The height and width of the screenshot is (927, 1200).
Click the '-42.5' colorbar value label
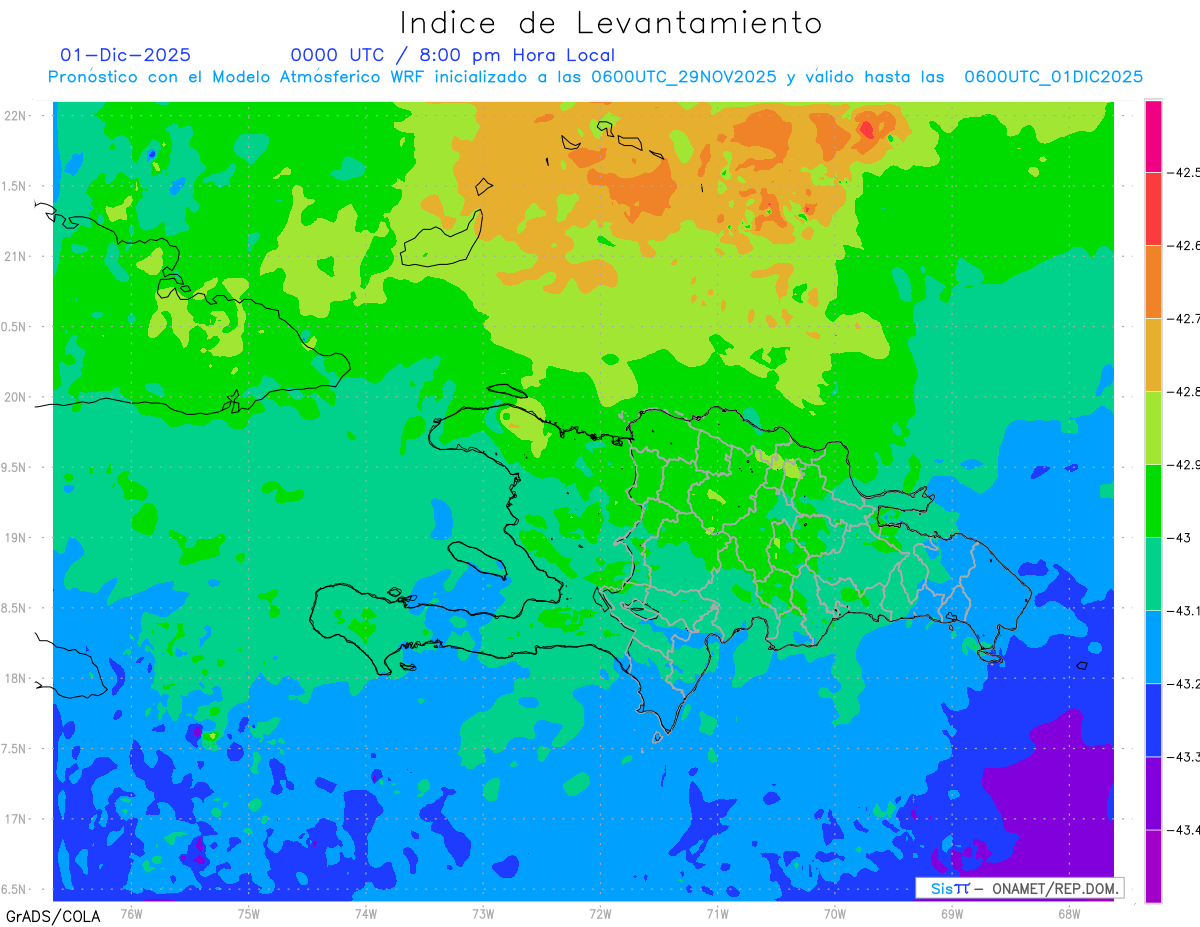(x=1184, y=173)
